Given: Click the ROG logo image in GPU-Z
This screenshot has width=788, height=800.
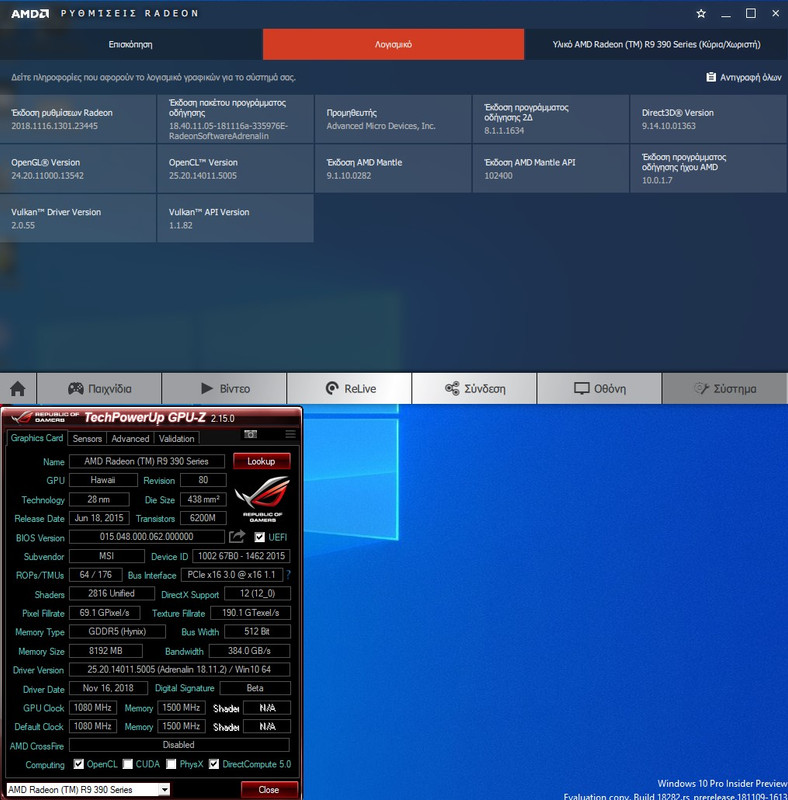Looking at the screenshot, I should [x=262, y=498].
